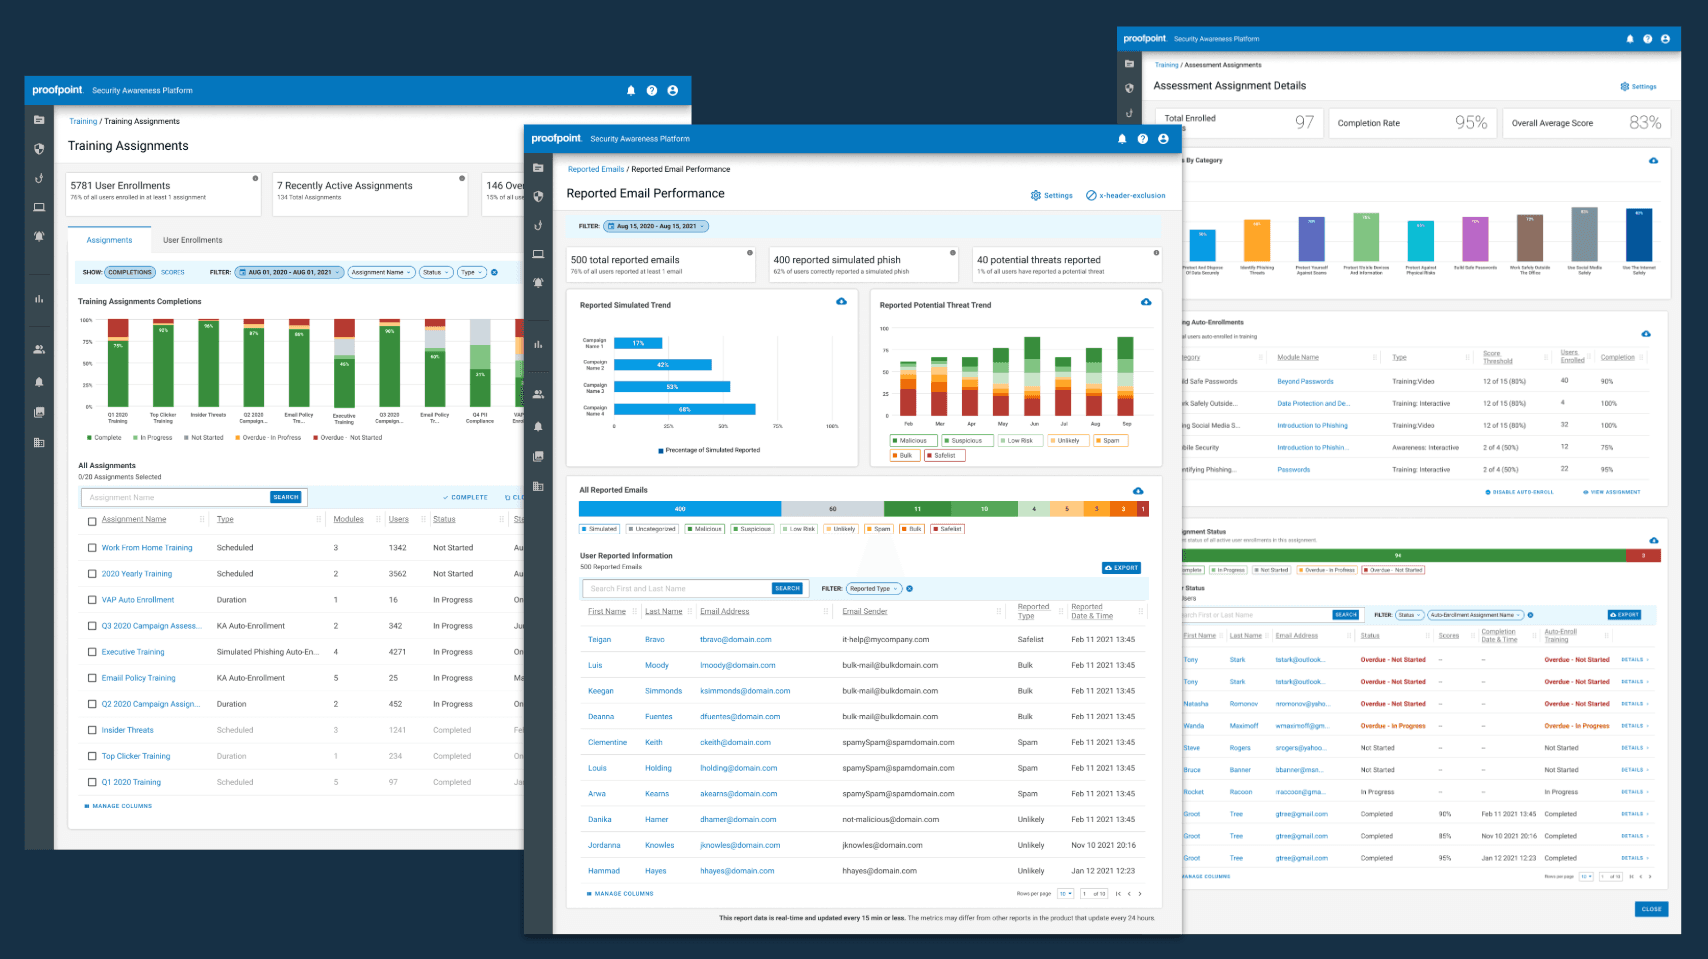The width and height of the screenshot is (1708, 959).
Task: Open tbravo@domain.com email link
Action: point(736,639)
